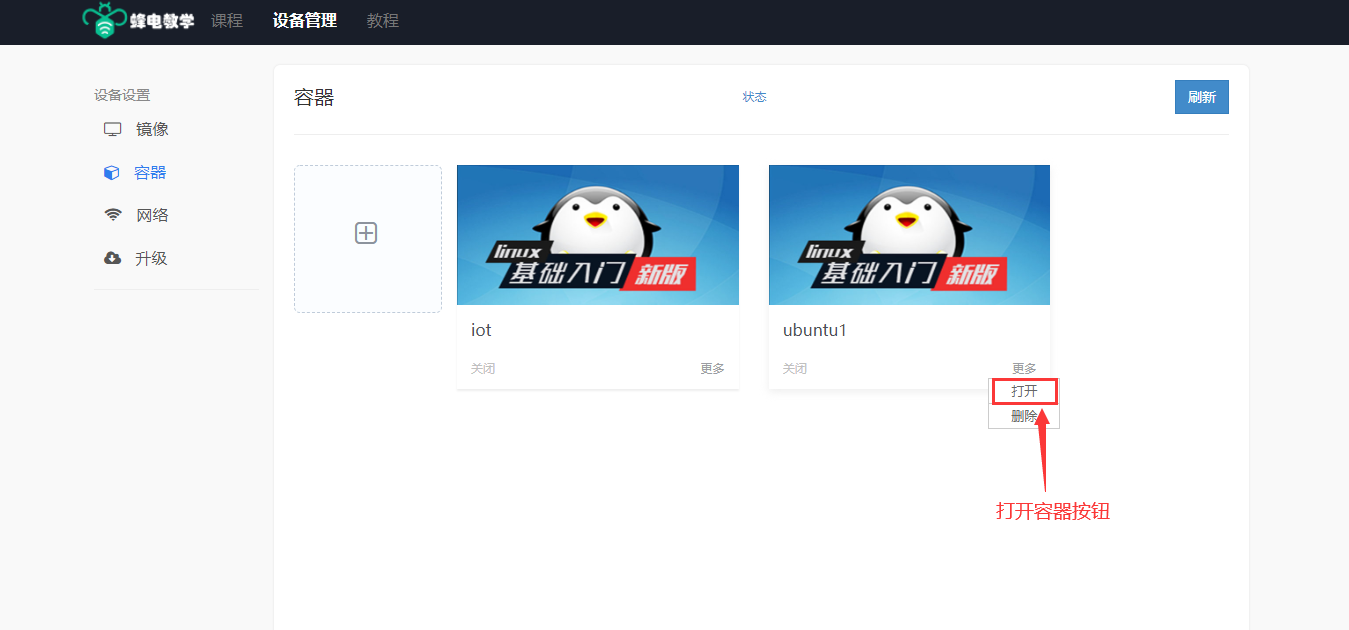This screenshot has width=1349, height=630.
Task: Click the 状态 link
Action: click(x=755, y=97)
